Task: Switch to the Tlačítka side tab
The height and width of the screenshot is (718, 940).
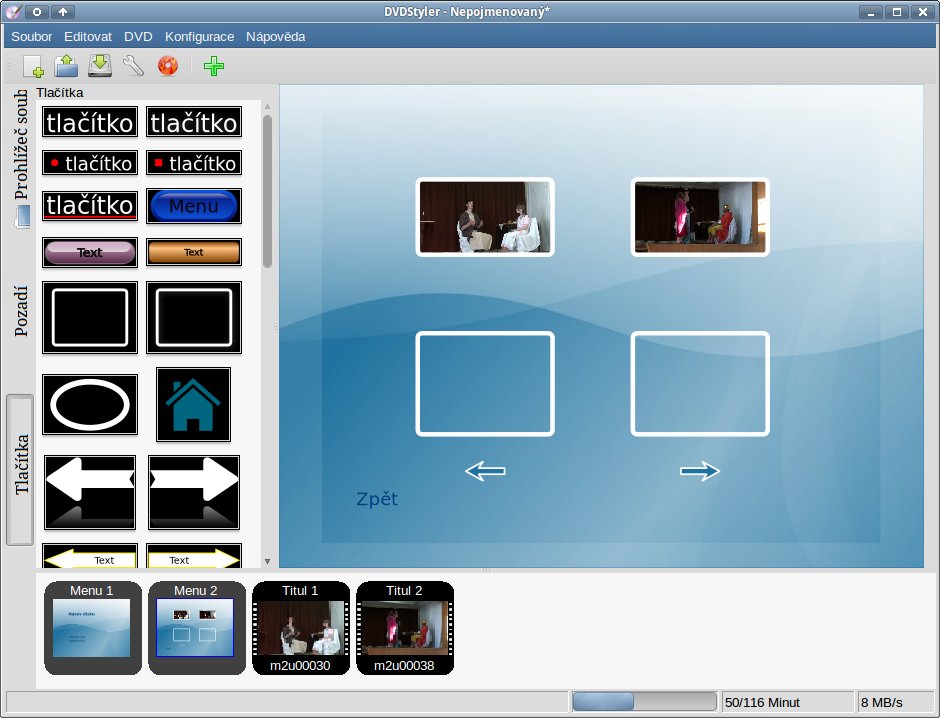Action: point(21,465)
